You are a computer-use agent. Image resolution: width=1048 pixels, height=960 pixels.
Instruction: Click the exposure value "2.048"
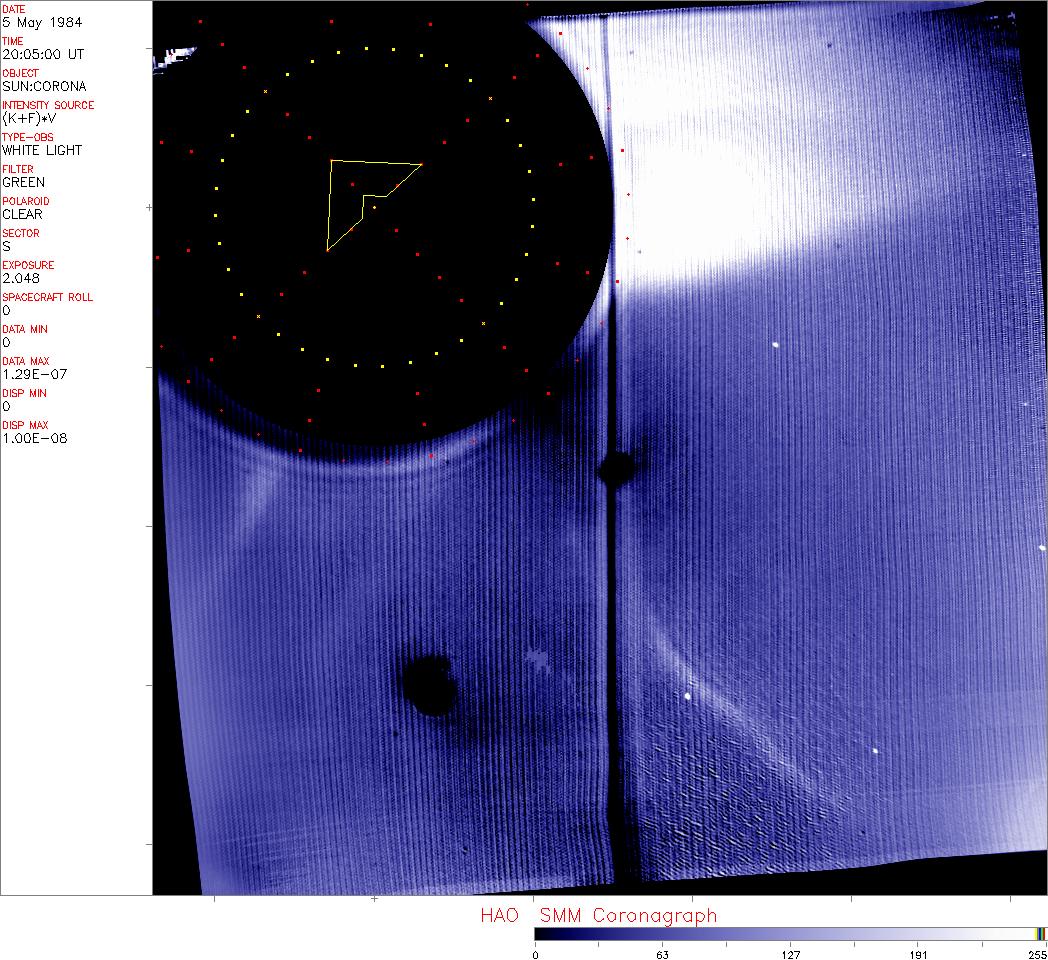click(x=21, y=278)
